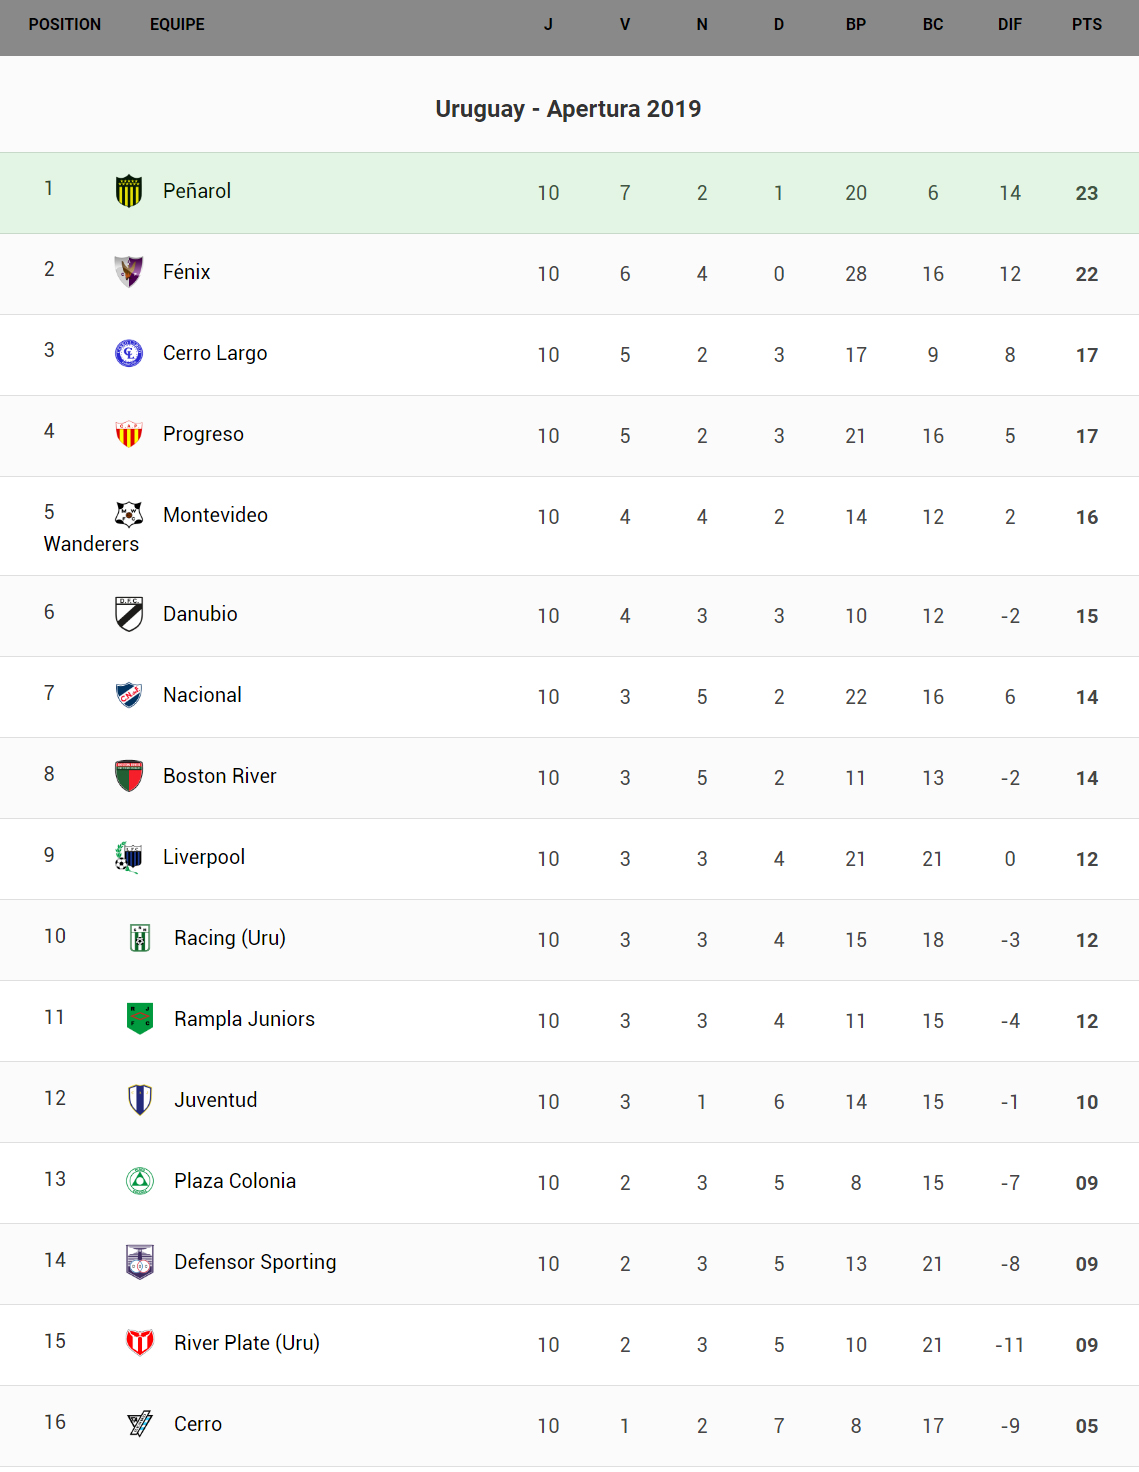Sort table by PTS column header

pyautogui.click(x=1086, y=25)
